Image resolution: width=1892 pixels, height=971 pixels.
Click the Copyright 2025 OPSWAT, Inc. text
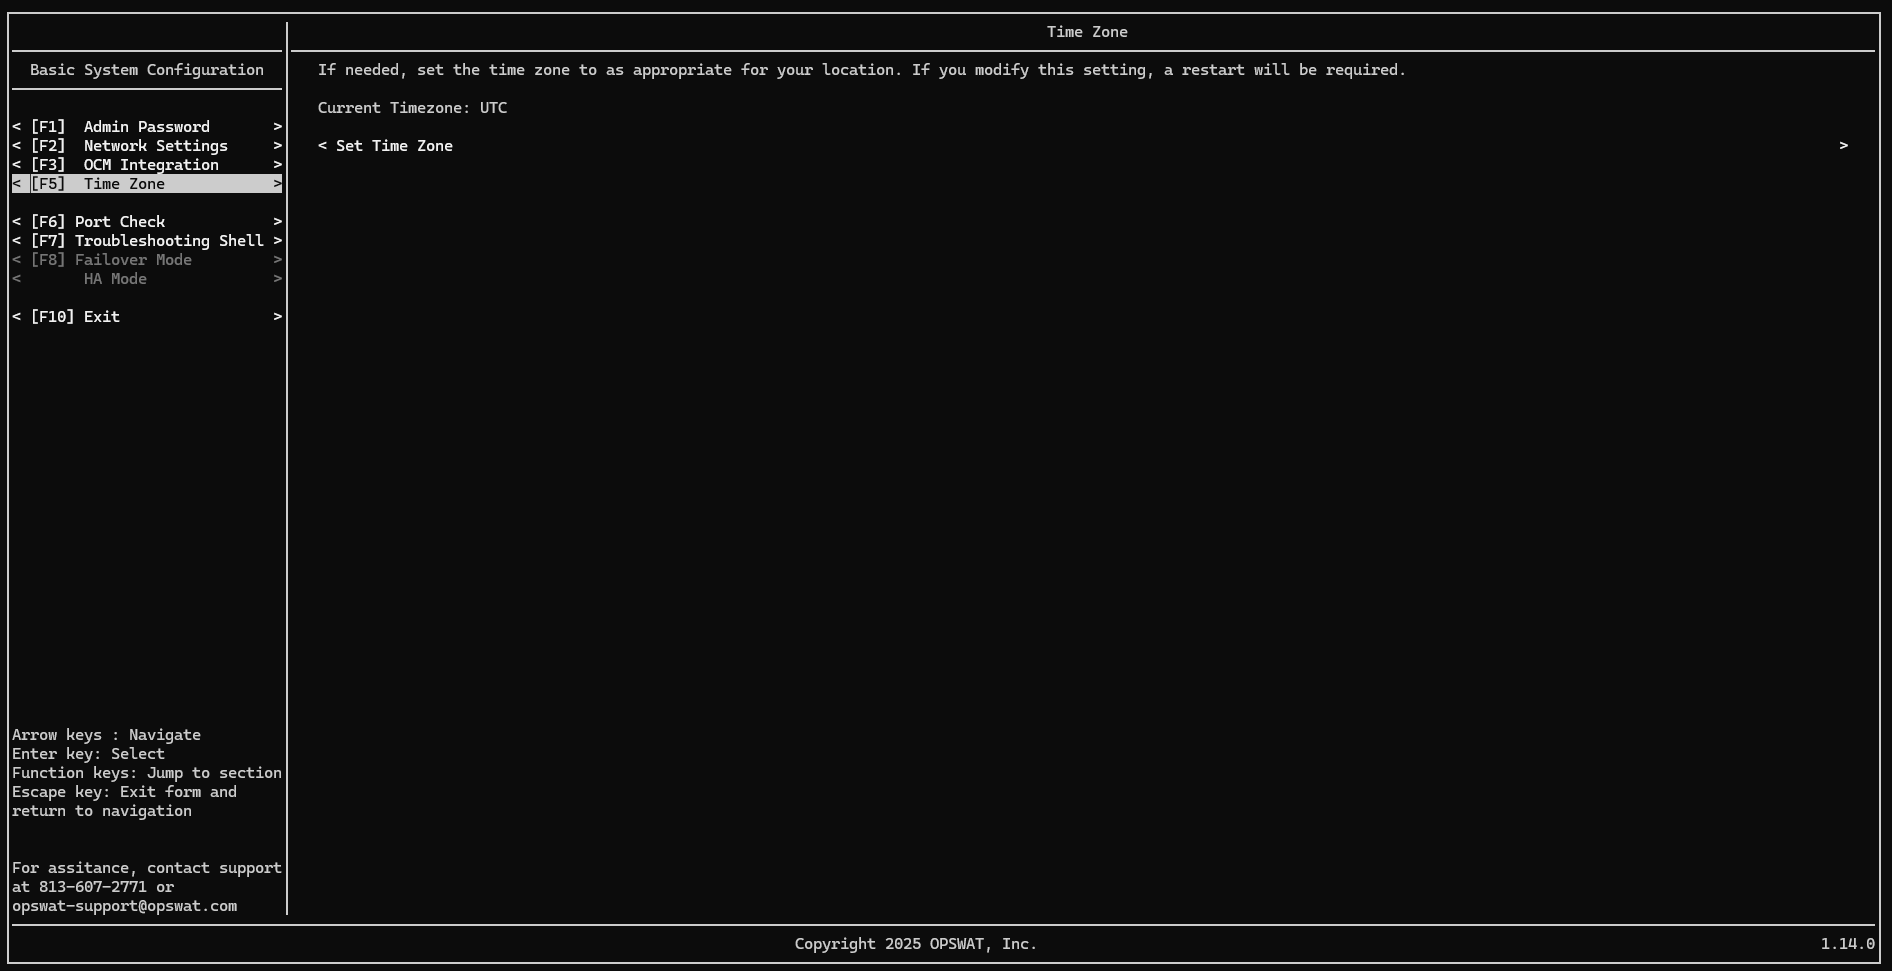coord(916,944)
